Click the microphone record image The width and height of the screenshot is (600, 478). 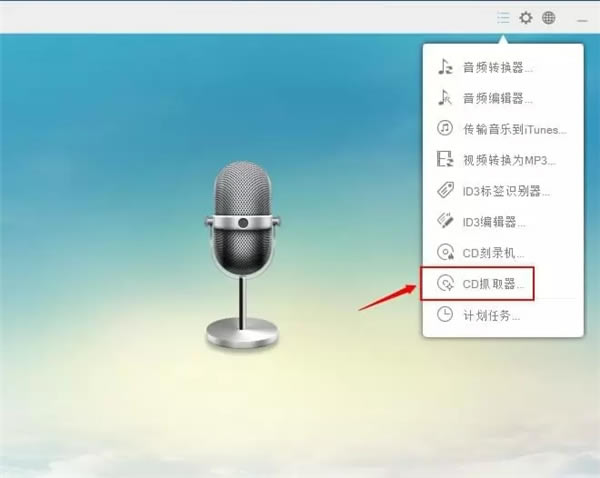tap(242, 254)
